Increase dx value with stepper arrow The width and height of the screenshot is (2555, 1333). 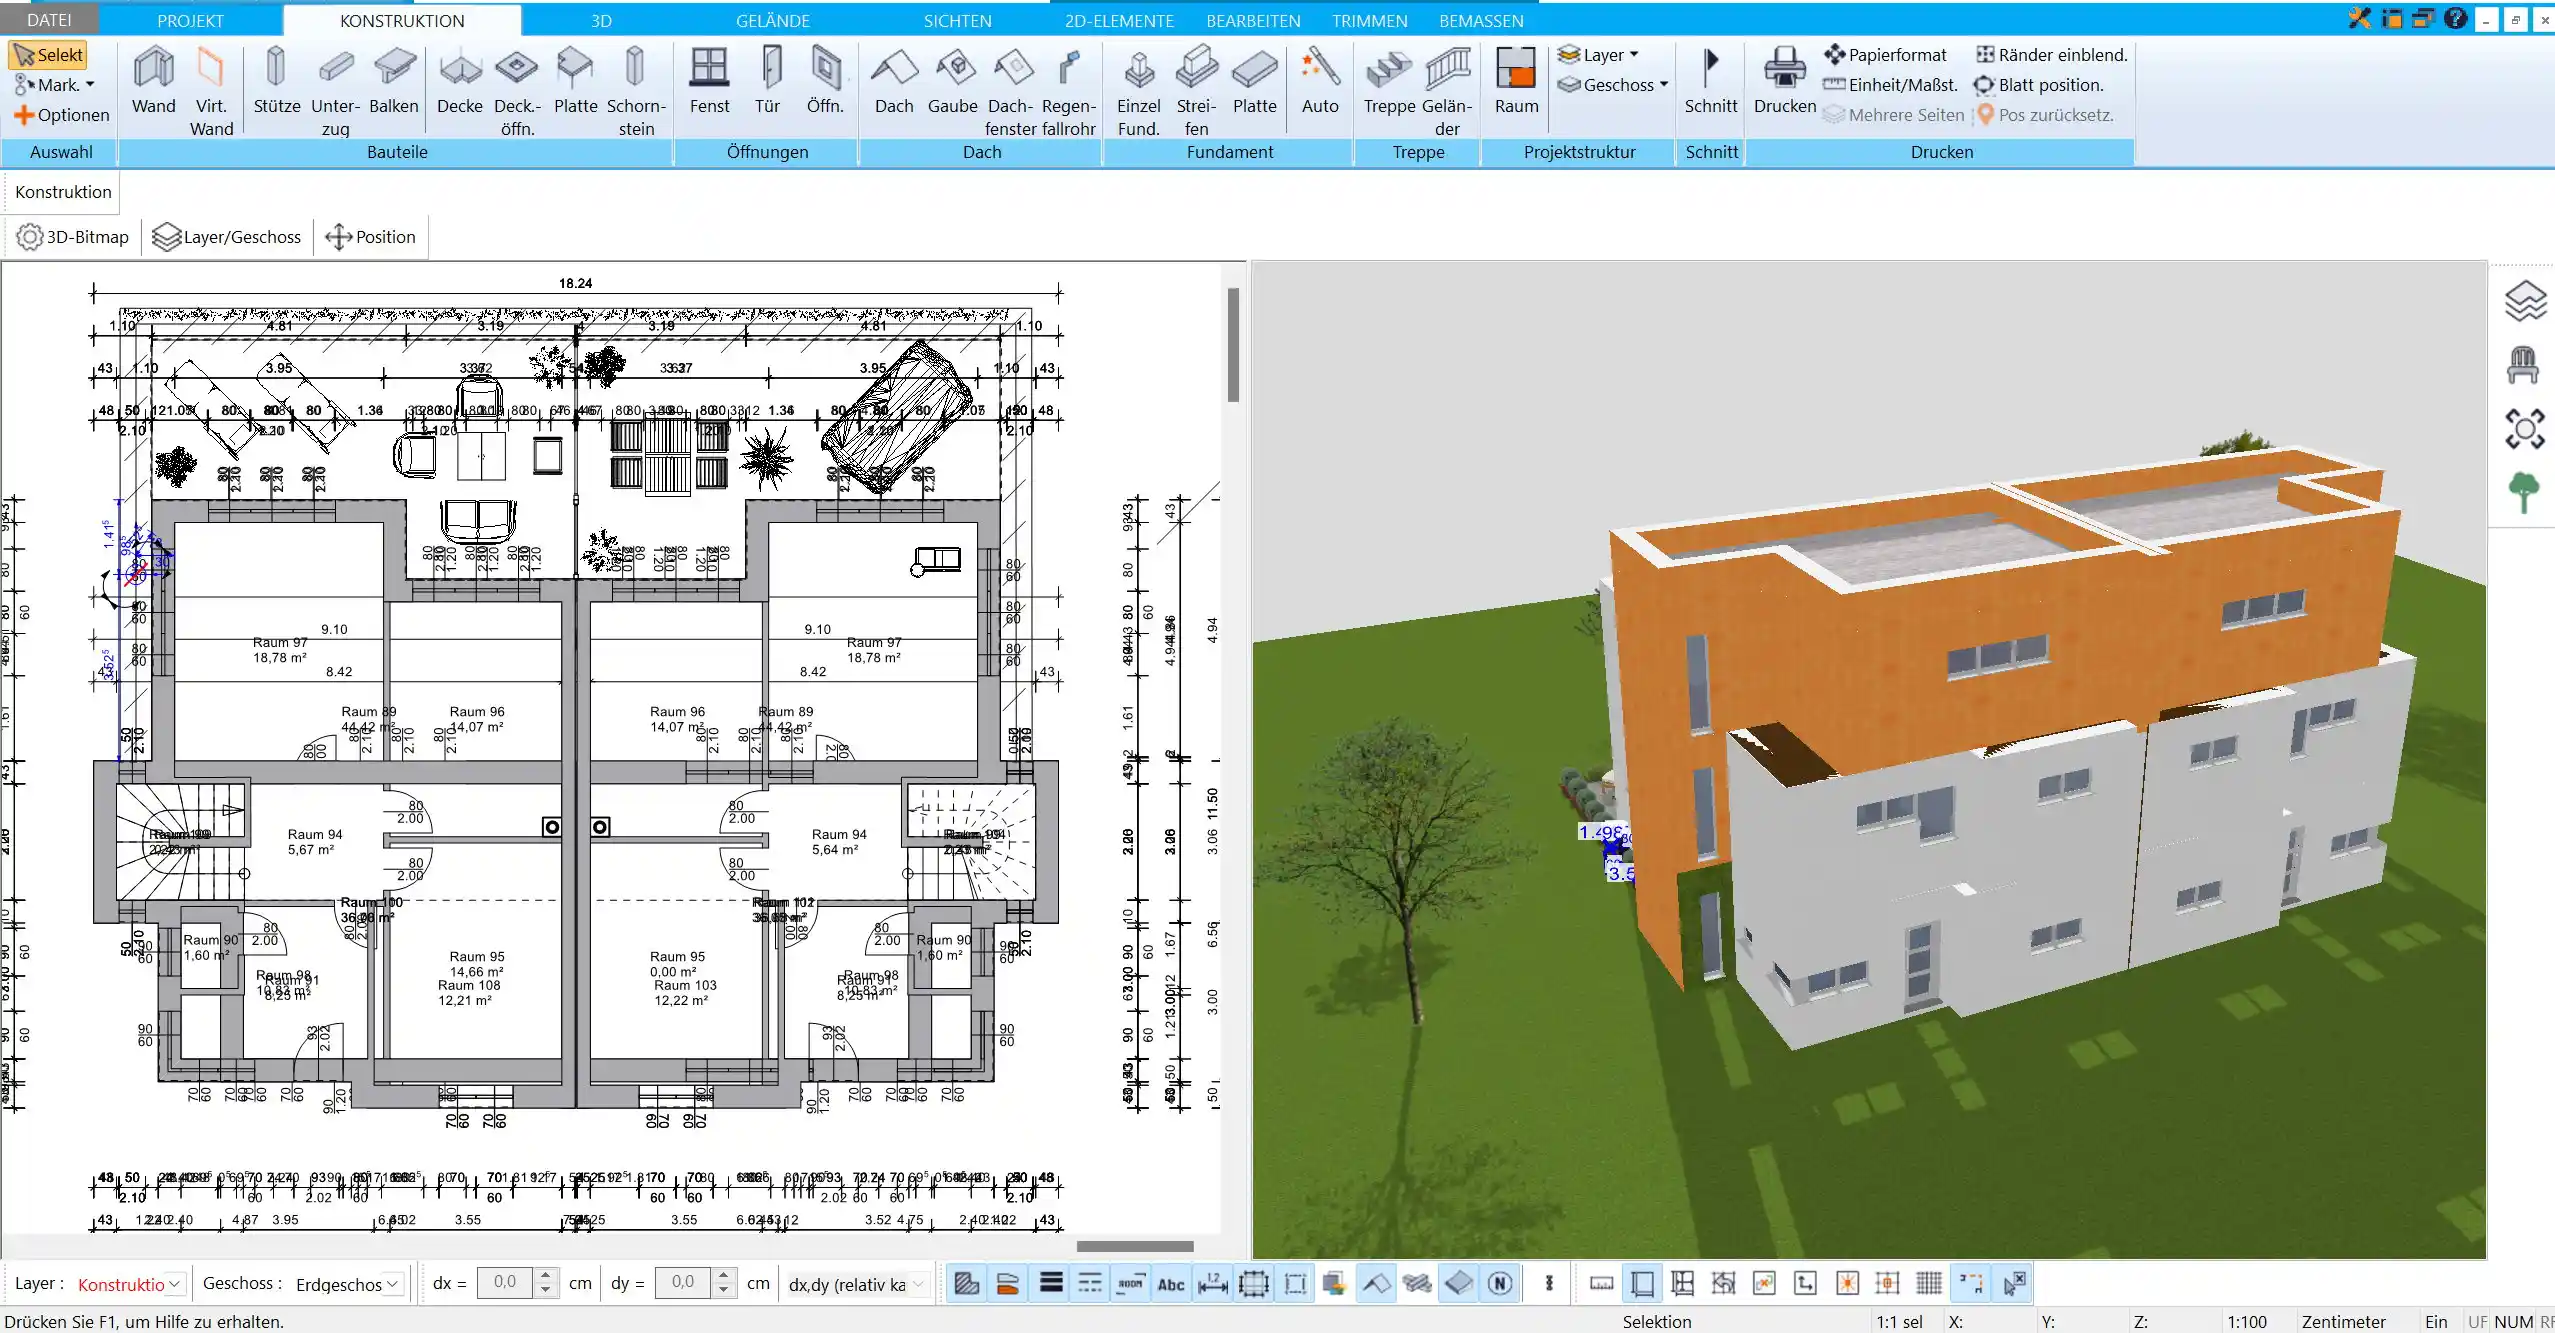546,1276
